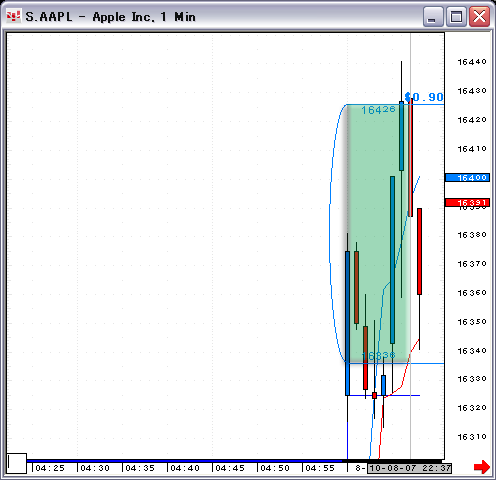Click the 04:35 time axis label
496x480 pixels.
coord(140,468)
